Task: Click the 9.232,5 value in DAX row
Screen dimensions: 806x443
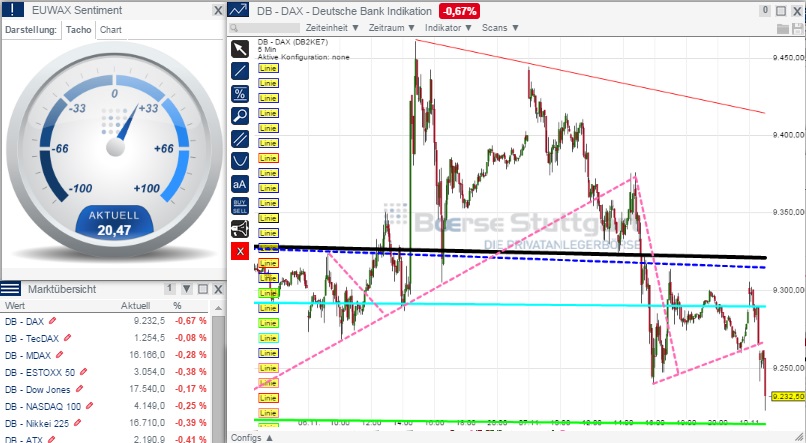Action: point(150,321)
